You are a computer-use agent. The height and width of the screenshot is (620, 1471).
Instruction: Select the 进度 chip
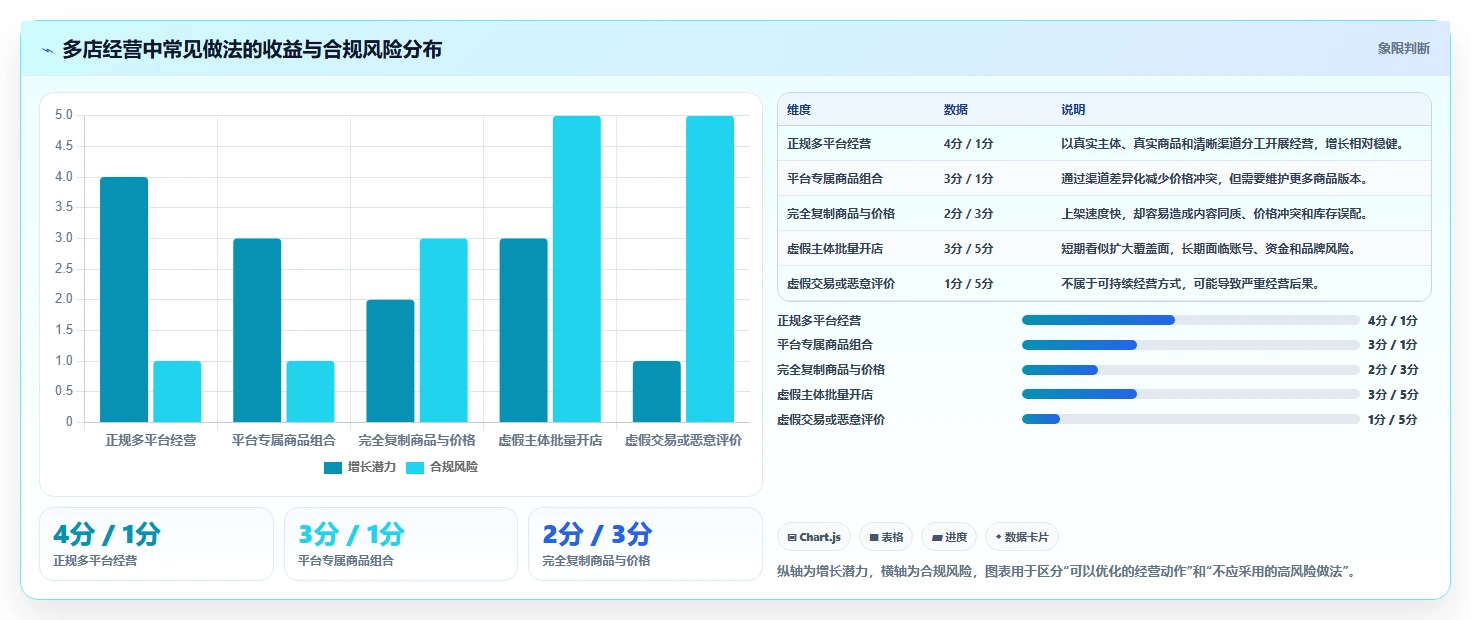click(x=949, y=537)
